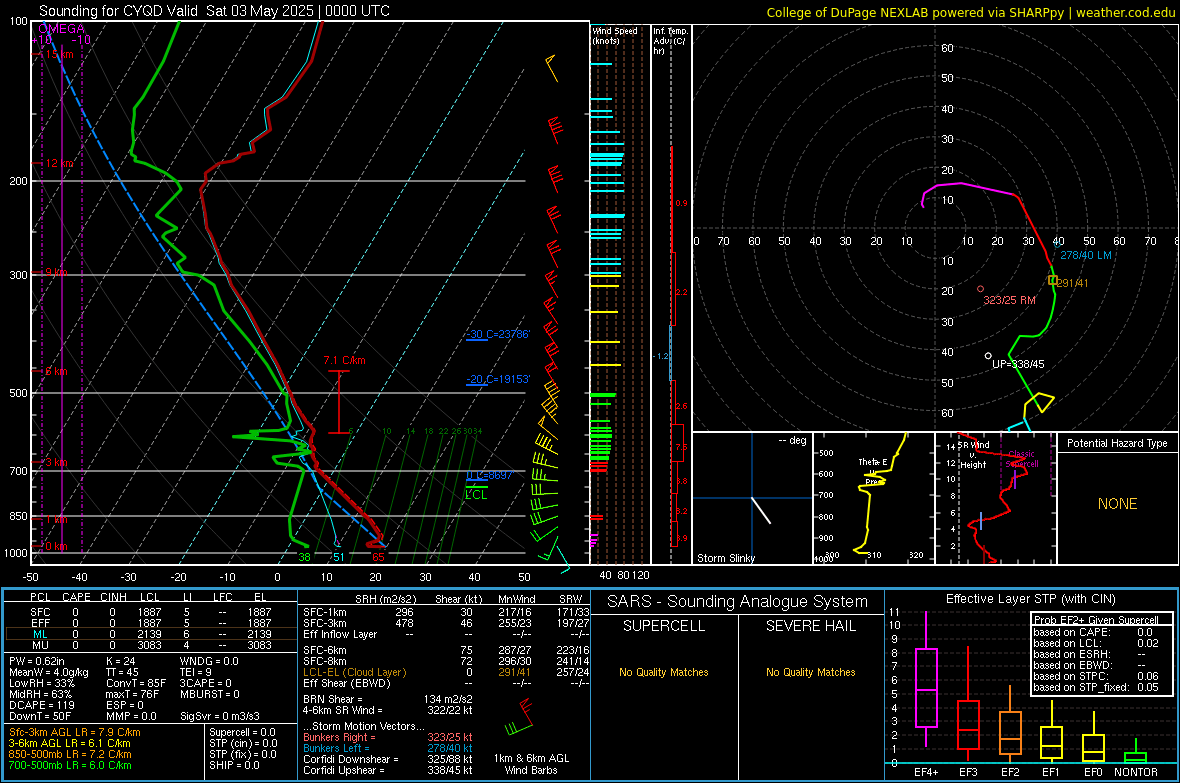This screenshot has width=1180, height=783.
Task: Click the magenta OMEGA label
Action: pos(61,29)
